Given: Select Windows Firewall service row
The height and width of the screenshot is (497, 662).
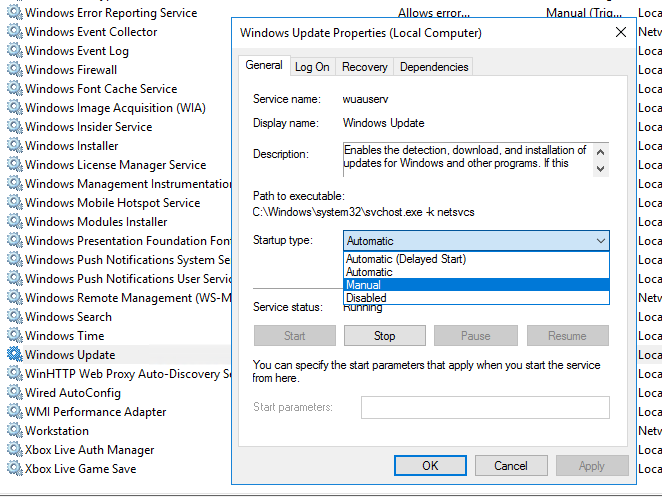Looking at the screenshot, I should pyautogui.click(x=71, y=70).
